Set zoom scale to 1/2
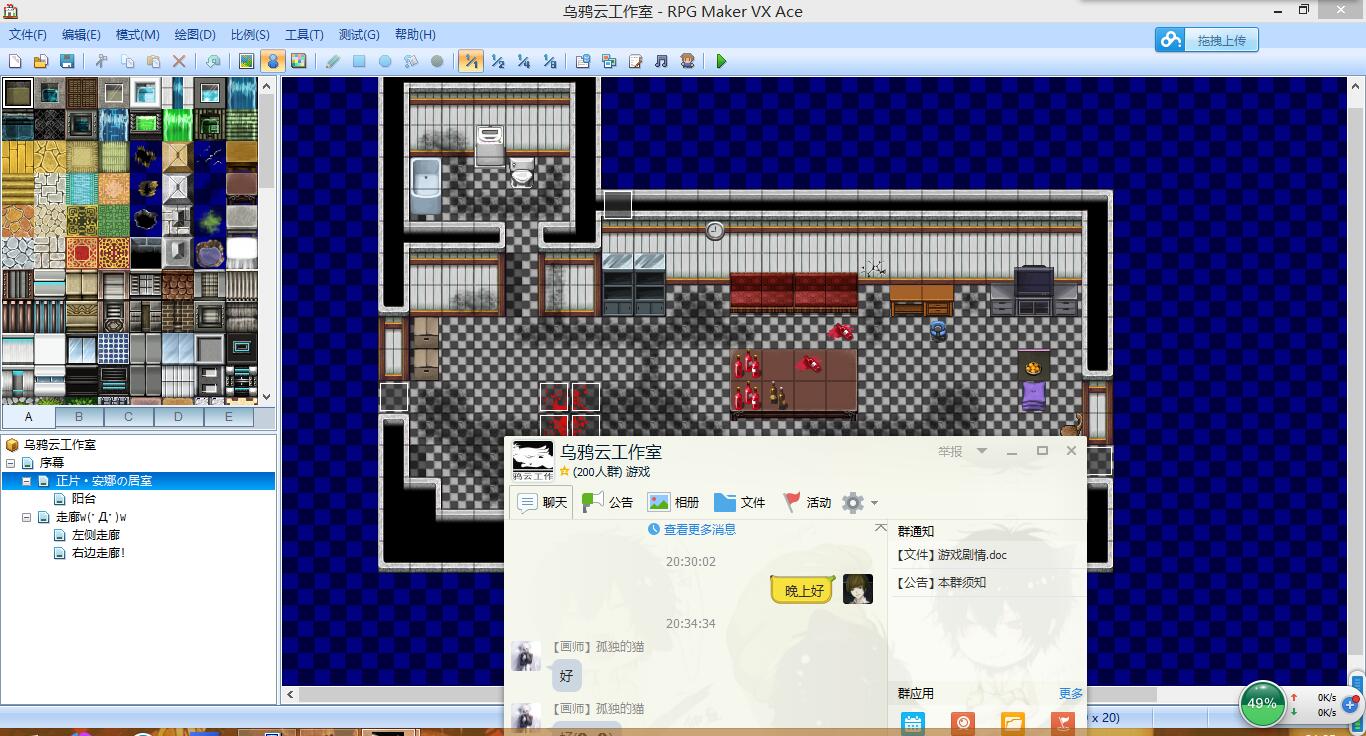 [x=497, y=61]
